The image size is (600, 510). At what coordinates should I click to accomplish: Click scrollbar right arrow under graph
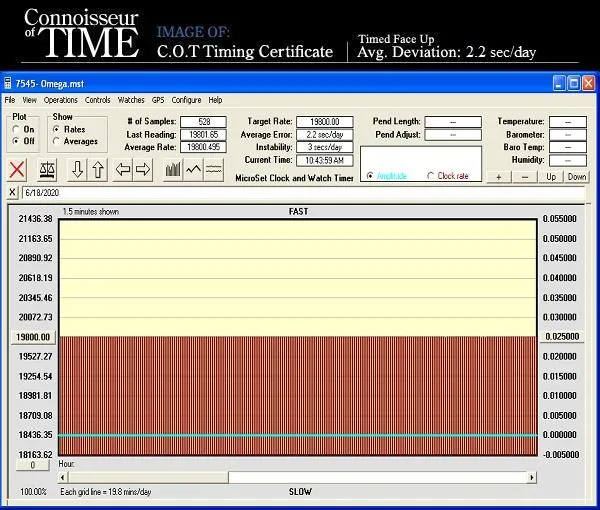(532, 477)
